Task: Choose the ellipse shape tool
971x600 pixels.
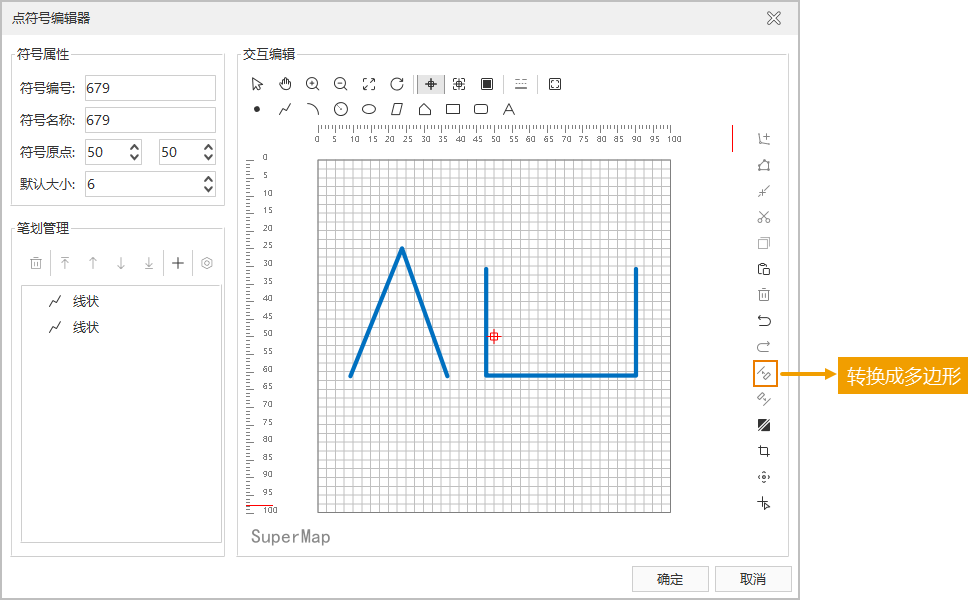Action: [x=369, y=109]
